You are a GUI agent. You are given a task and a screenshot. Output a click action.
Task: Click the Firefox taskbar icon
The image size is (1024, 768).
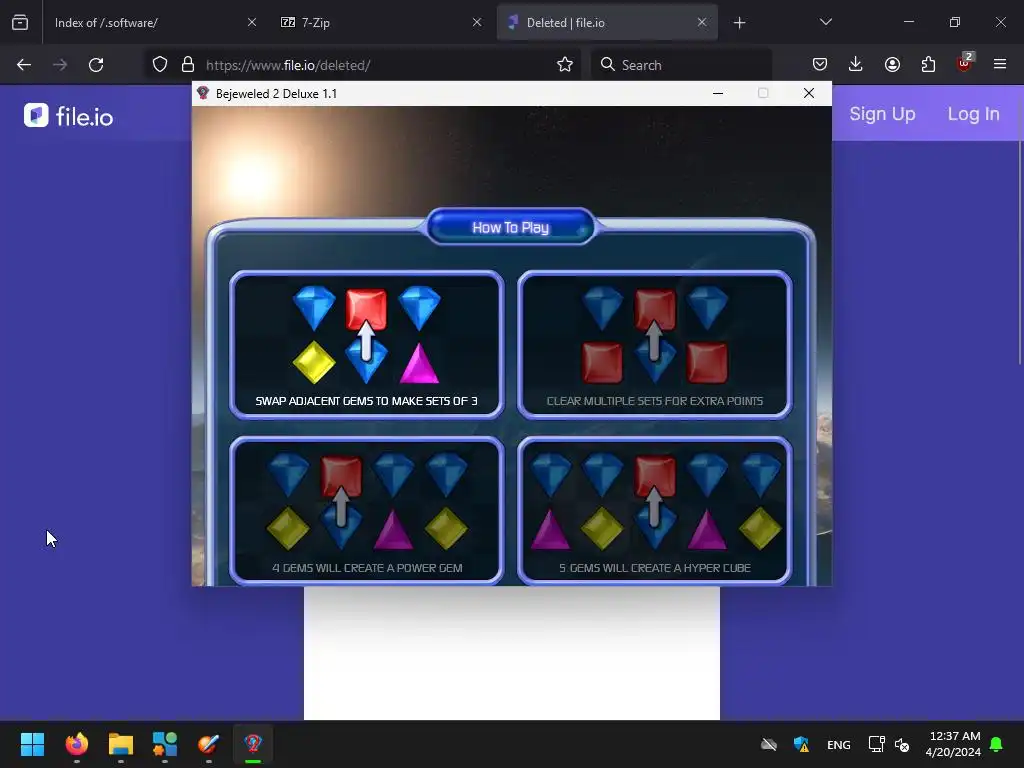click(x=76, y=744)
